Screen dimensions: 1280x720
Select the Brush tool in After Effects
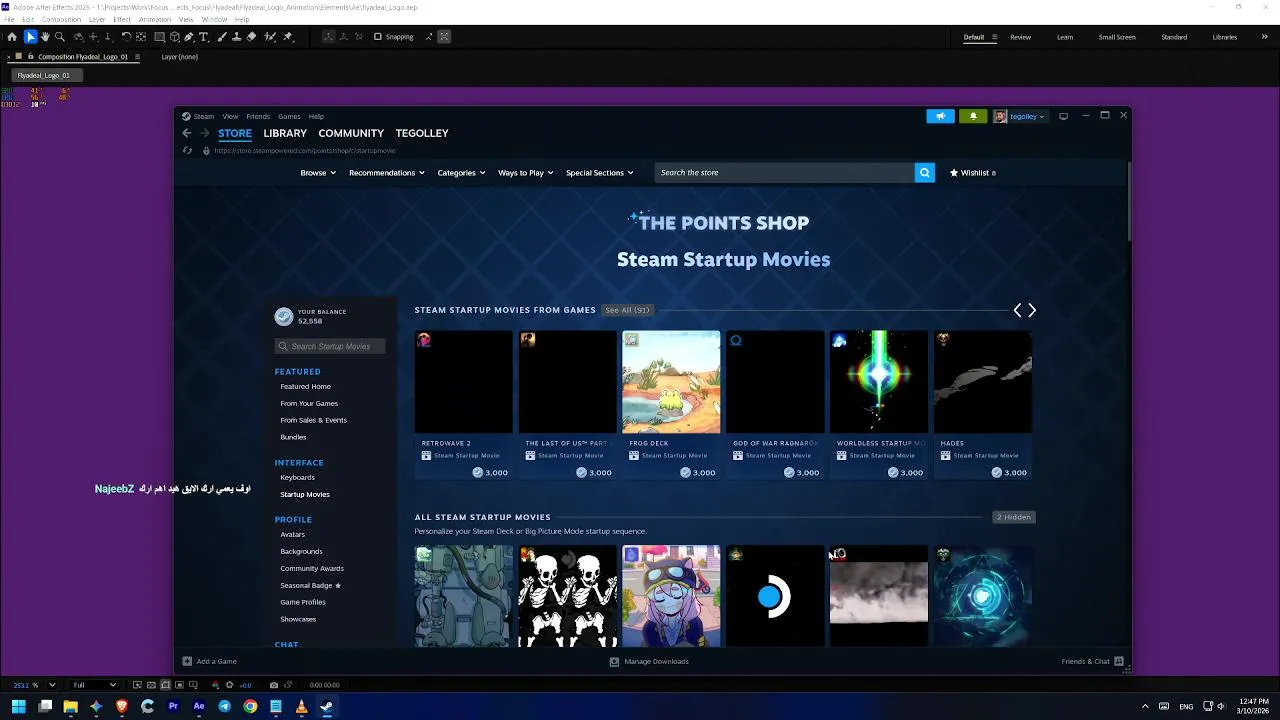click(222, 37)
